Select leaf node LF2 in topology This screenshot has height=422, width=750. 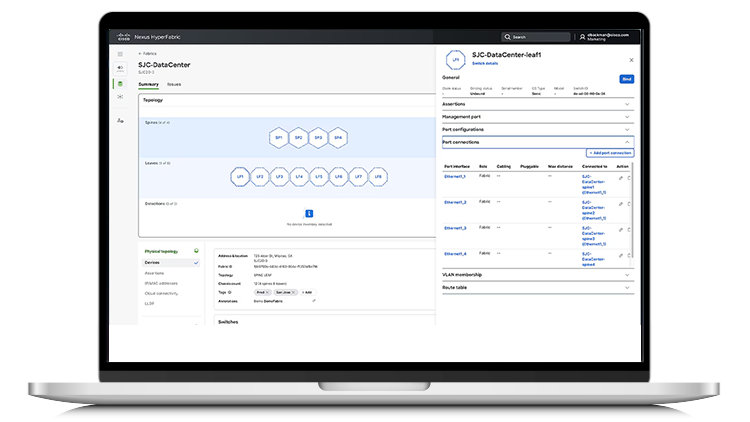[x=260, y=177]
